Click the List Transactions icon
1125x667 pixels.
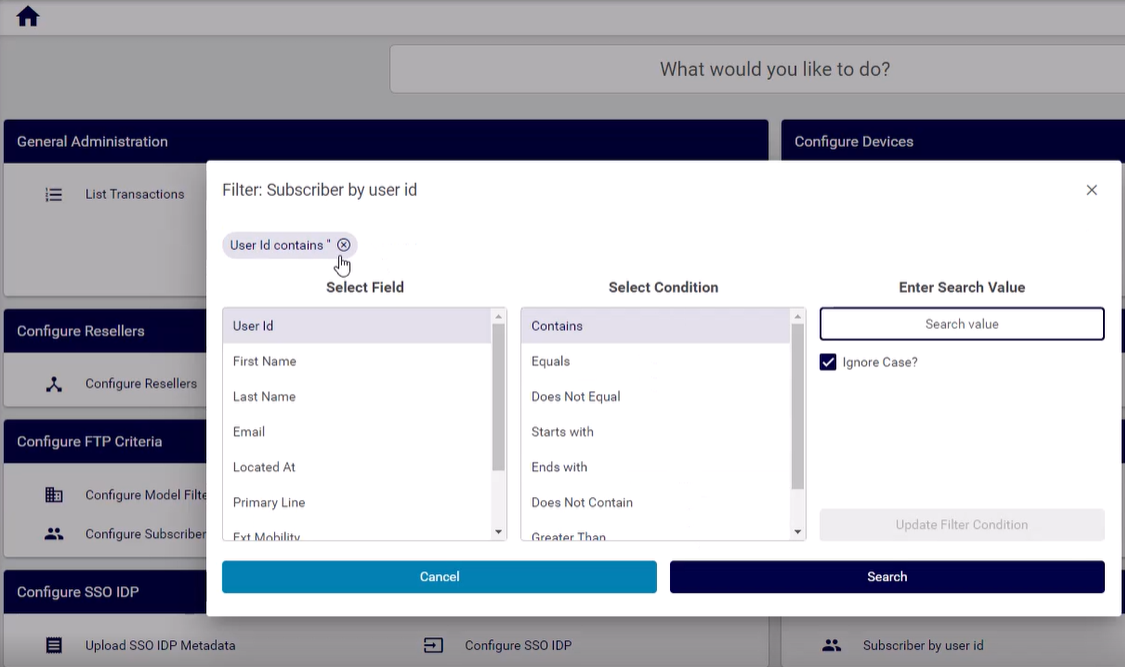54,195
